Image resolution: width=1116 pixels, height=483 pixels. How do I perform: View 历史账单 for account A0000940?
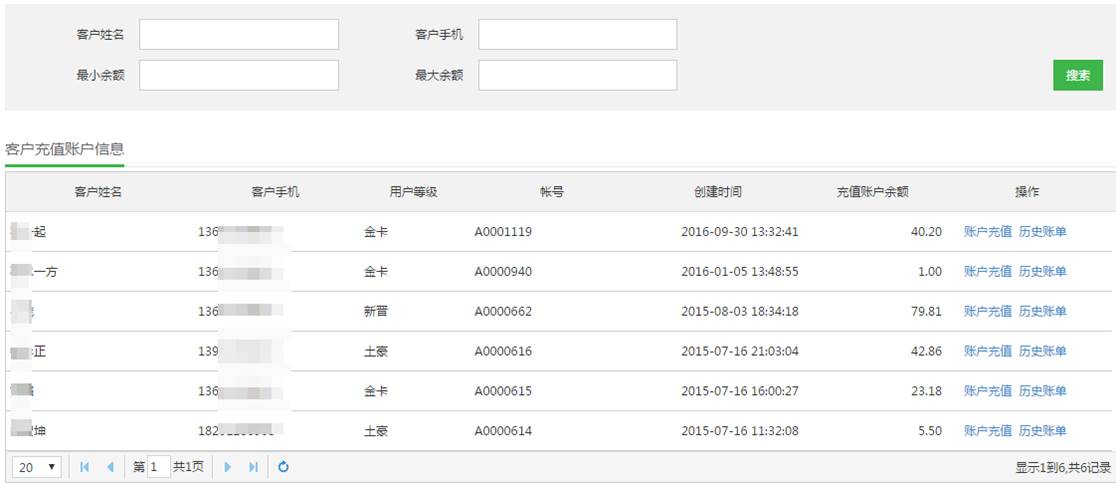click(1042, 272)
